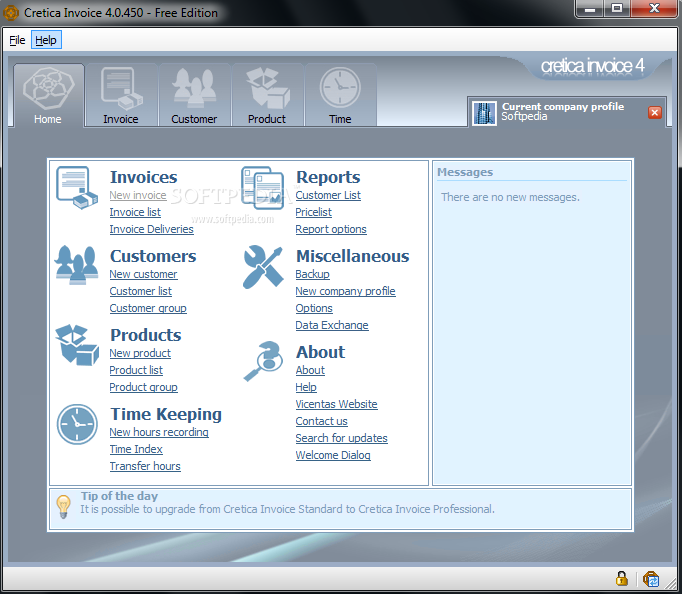Open the Product list link
Screen dimensions: 682x594
pos(136,370)
